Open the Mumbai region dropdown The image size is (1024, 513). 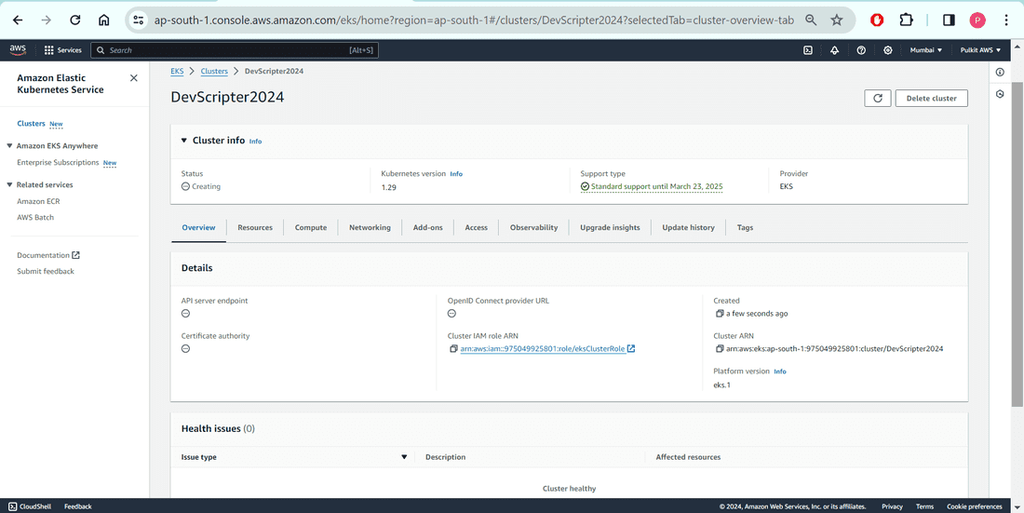click(926, 50)
